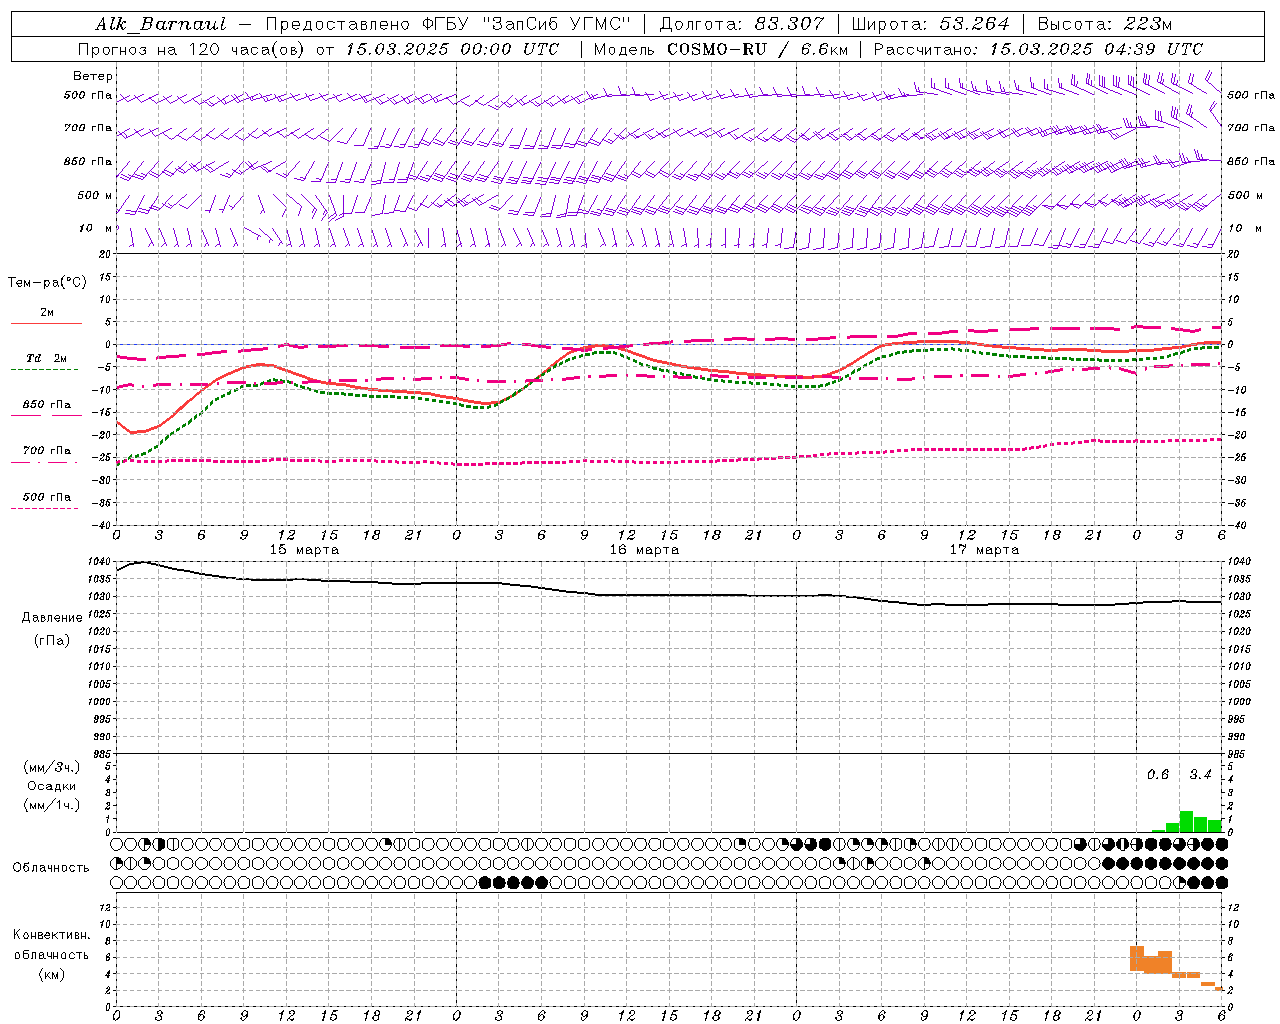The height and width of the screenshot is (1024, 1280).
Task: Click the Прогноз на 120 часа(ов) text
Action: (192, 49)
